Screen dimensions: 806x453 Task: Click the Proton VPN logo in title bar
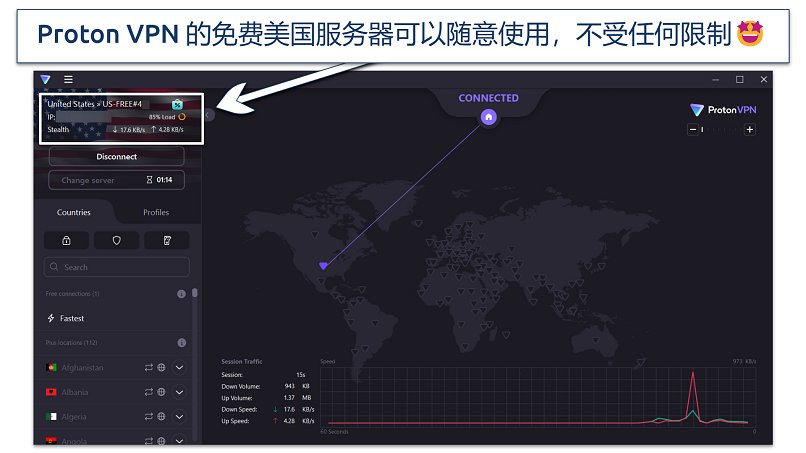pyautogui.click(x=45, y=79)
